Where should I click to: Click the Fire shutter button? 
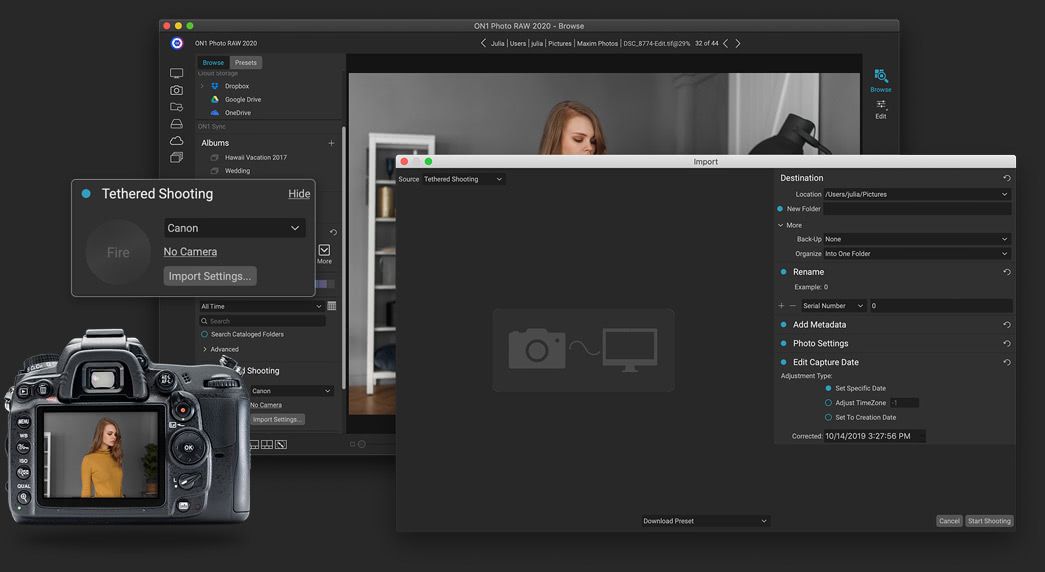(118, 253)
